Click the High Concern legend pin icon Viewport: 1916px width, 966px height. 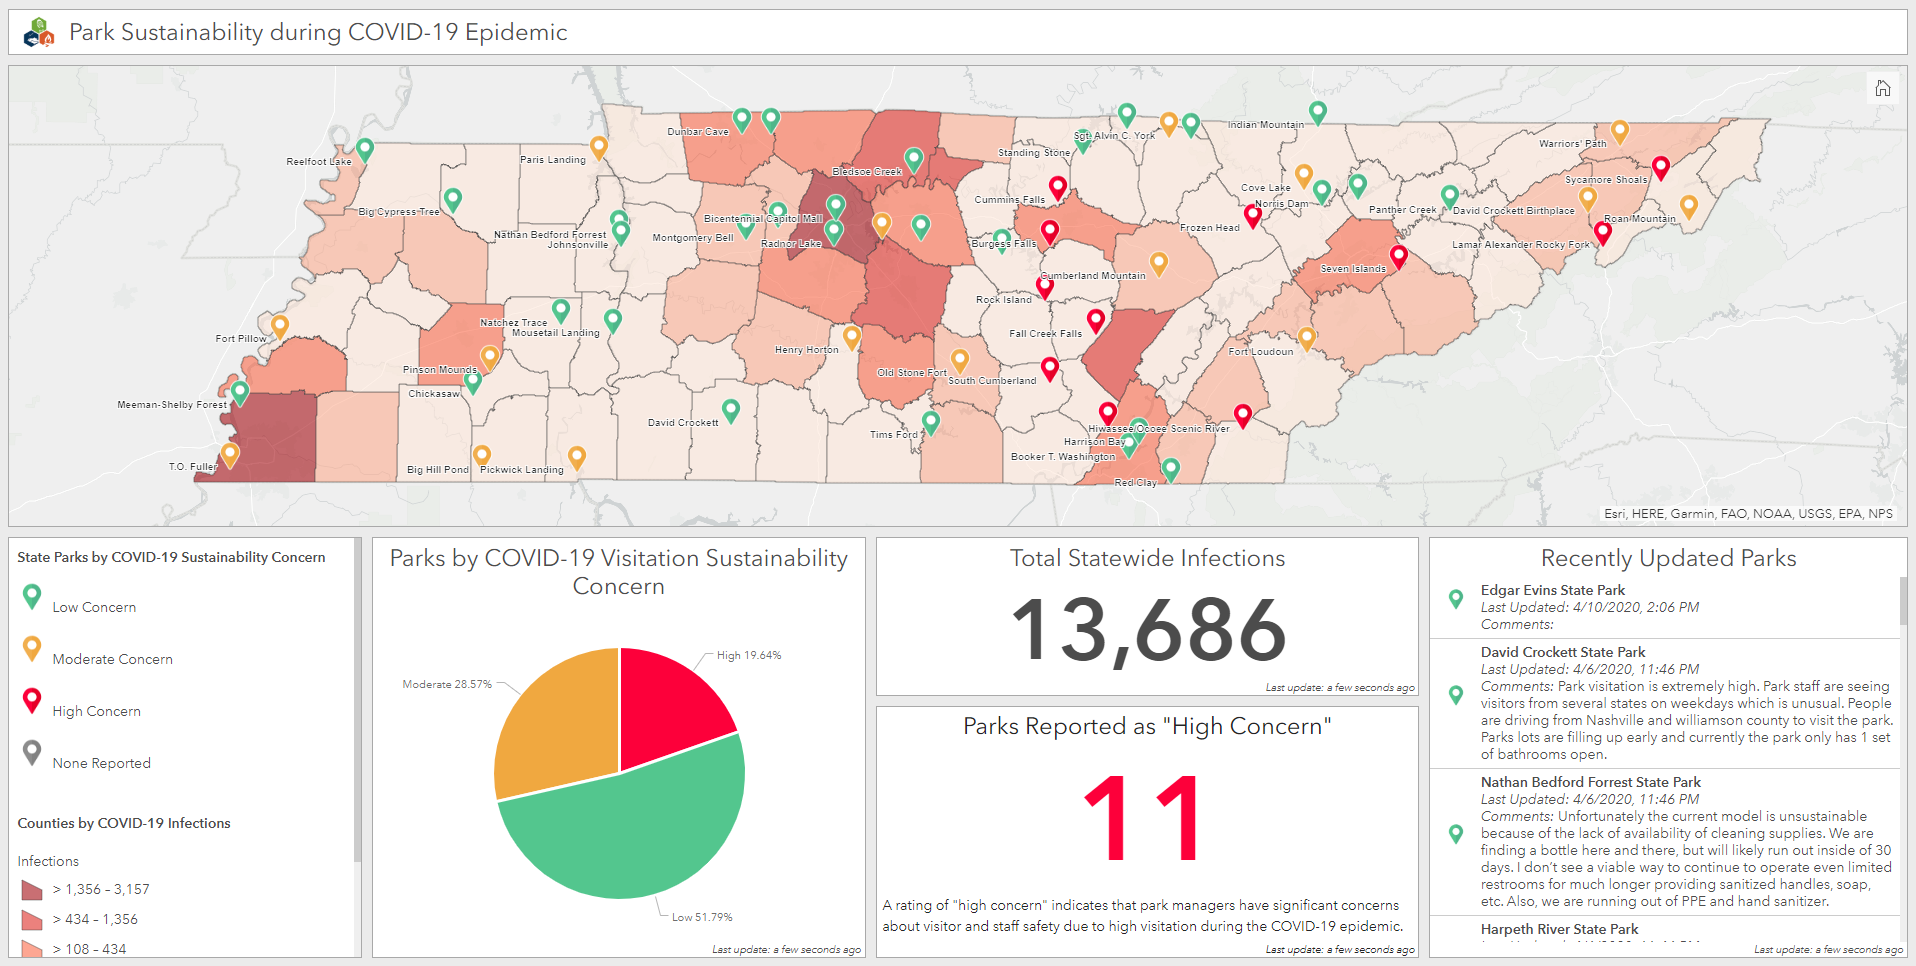pyautogui.click(x=32, y=701)
